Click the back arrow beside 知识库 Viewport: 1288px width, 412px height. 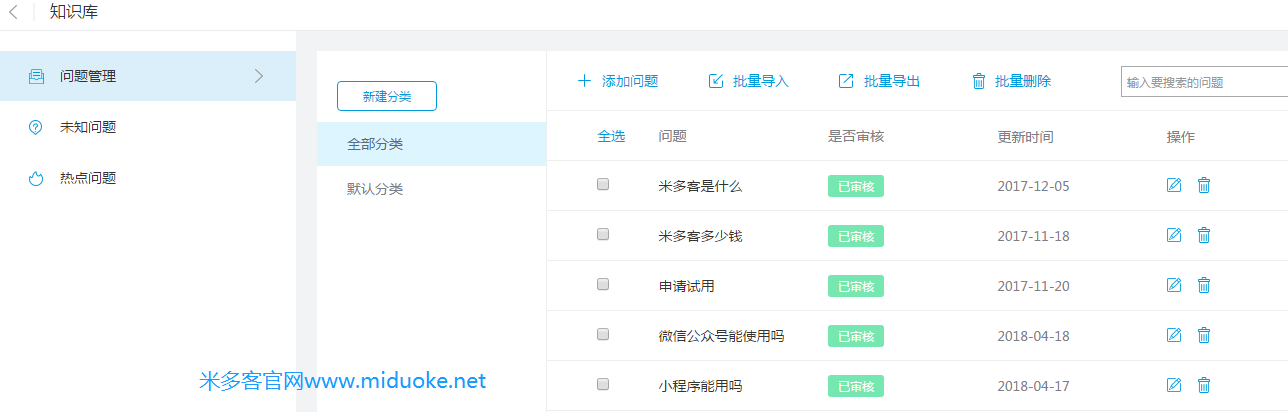[x=14, y=13]
